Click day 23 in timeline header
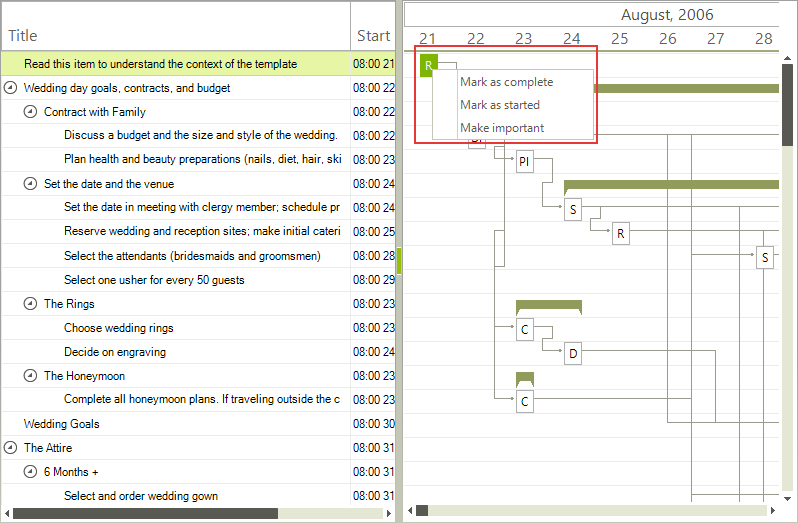798x523 pixels. [523, 39]
